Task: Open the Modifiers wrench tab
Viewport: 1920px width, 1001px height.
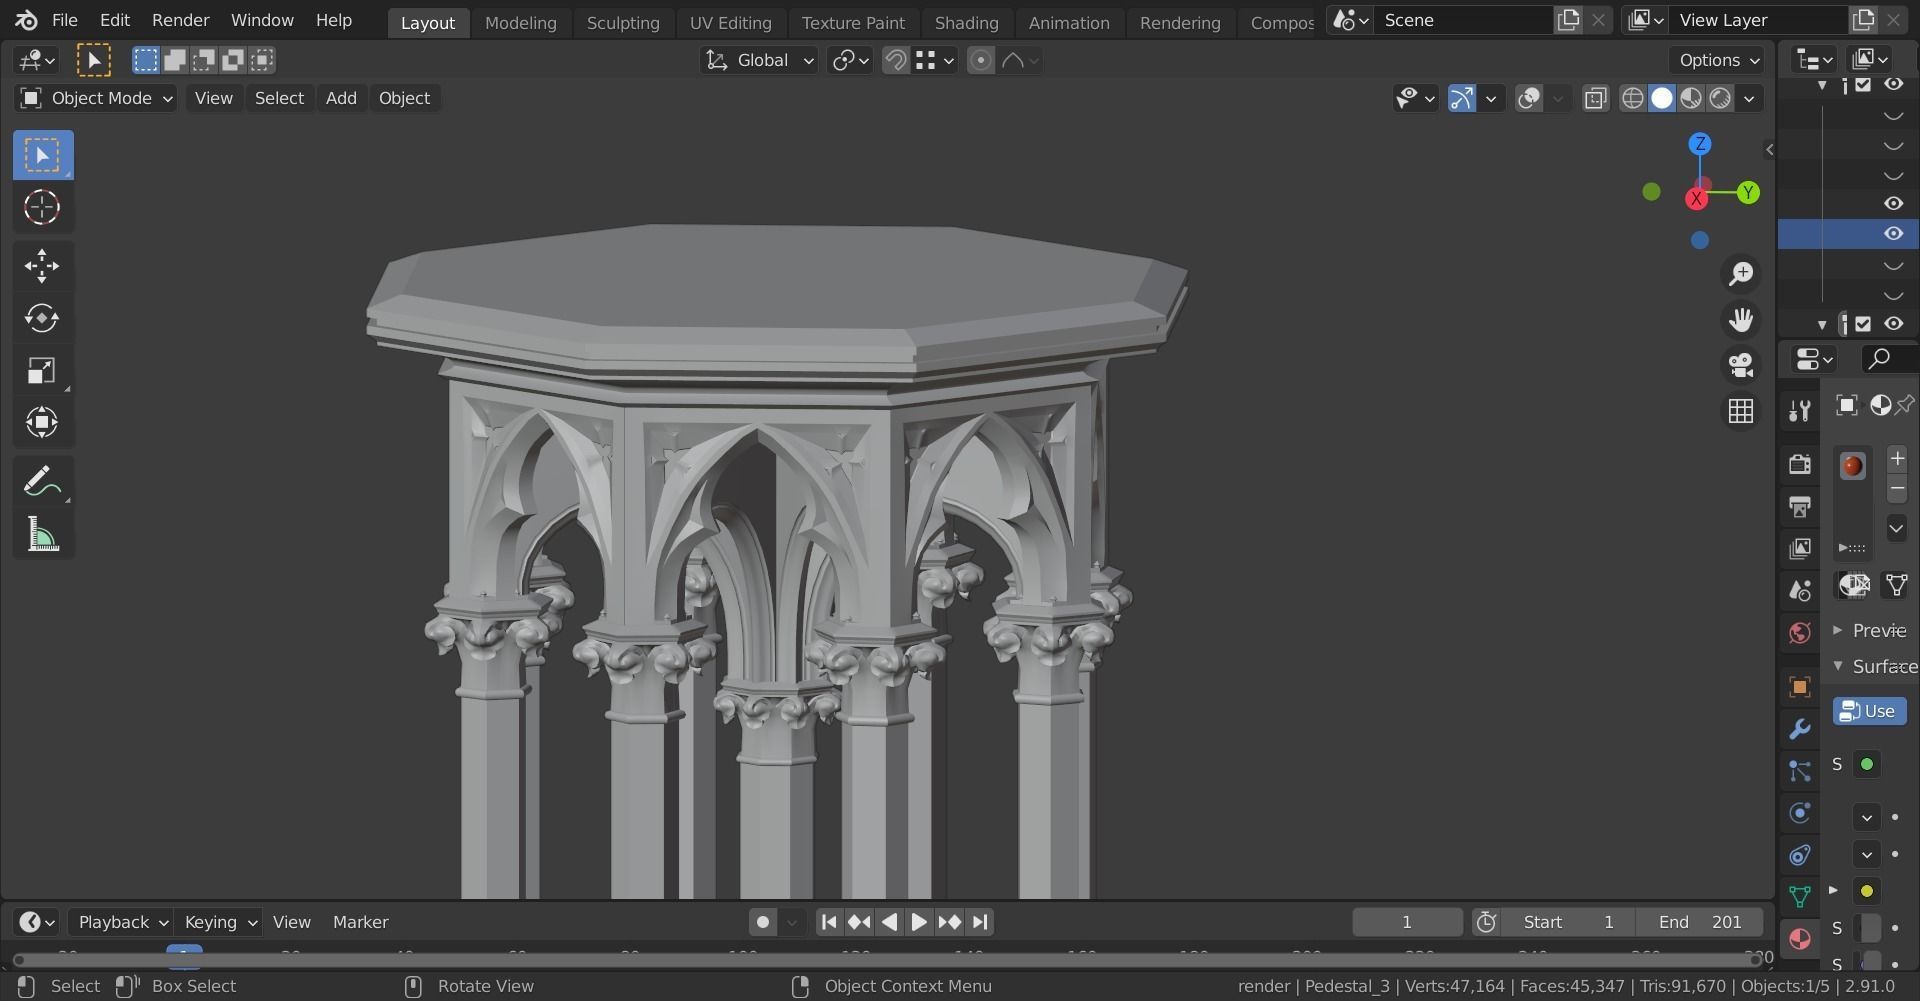Action: [1800, 729]
